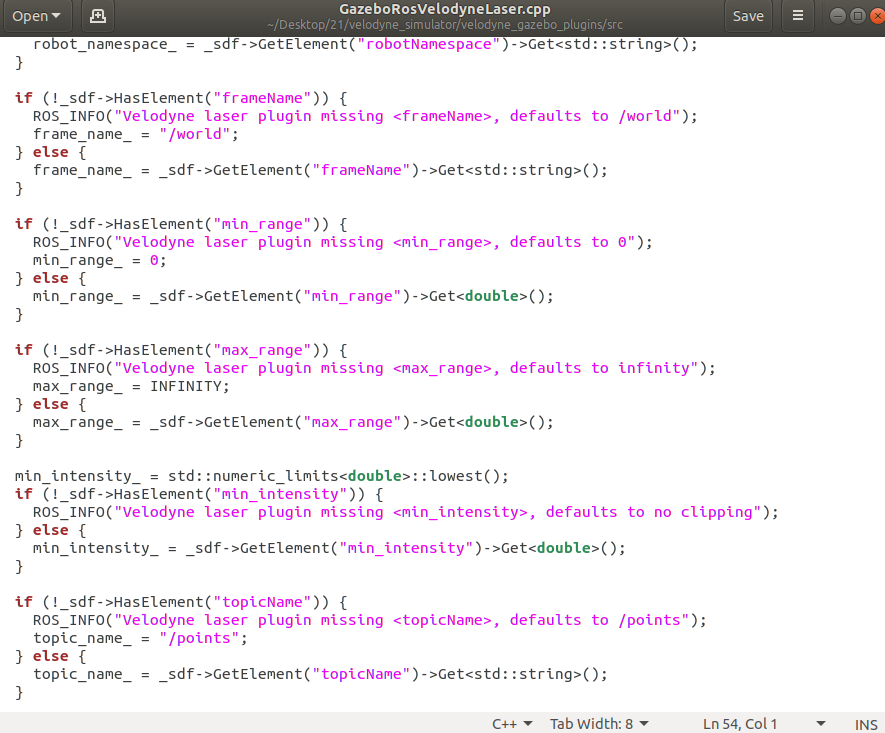The image size is (885, 733).
Task: Open the file chooser with Open button
Action: coord(37,16)
